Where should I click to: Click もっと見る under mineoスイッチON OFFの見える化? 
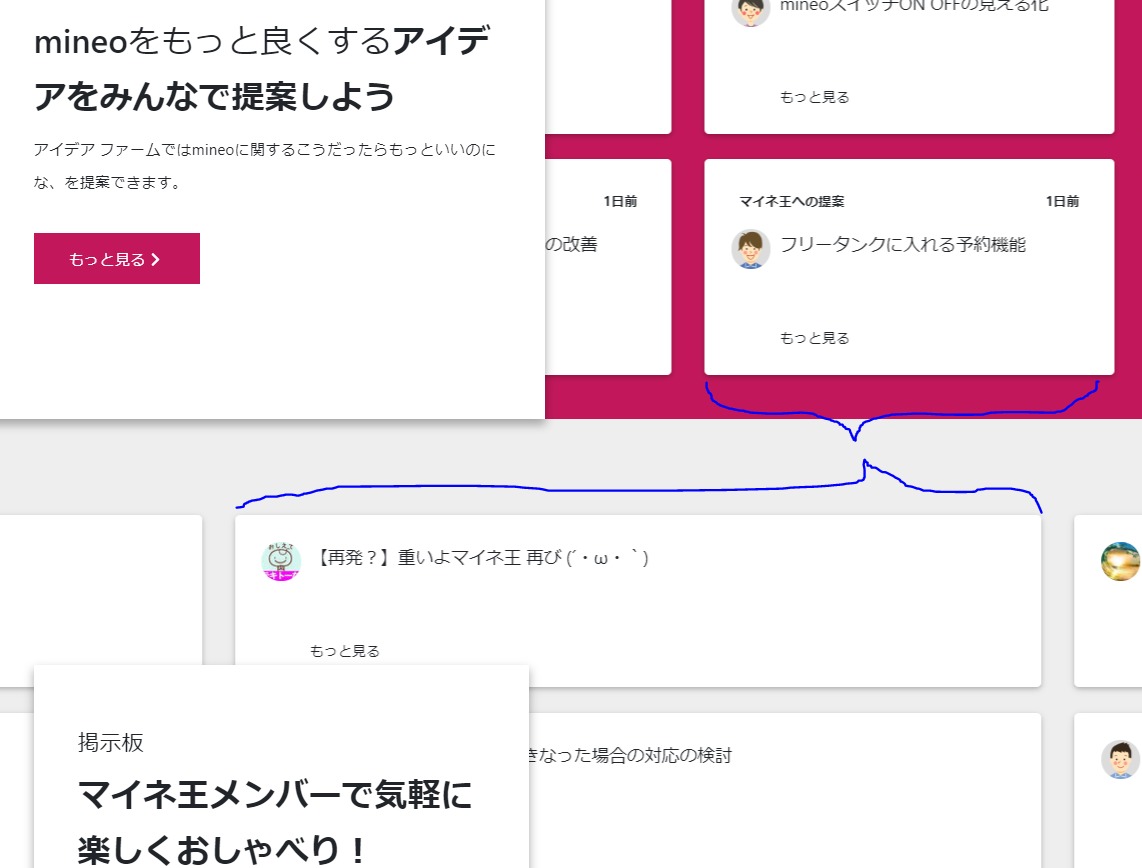coord(814,97)
